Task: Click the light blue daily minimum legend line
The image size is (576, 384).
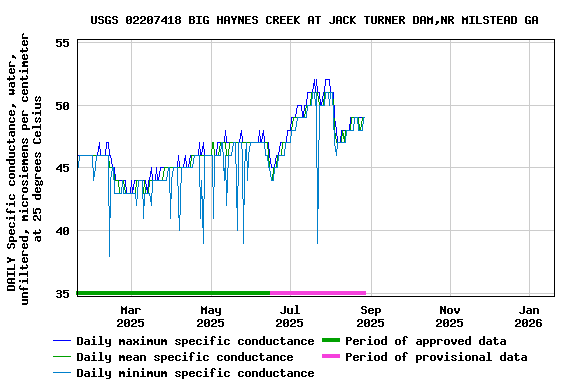Action: pos(62,373)
